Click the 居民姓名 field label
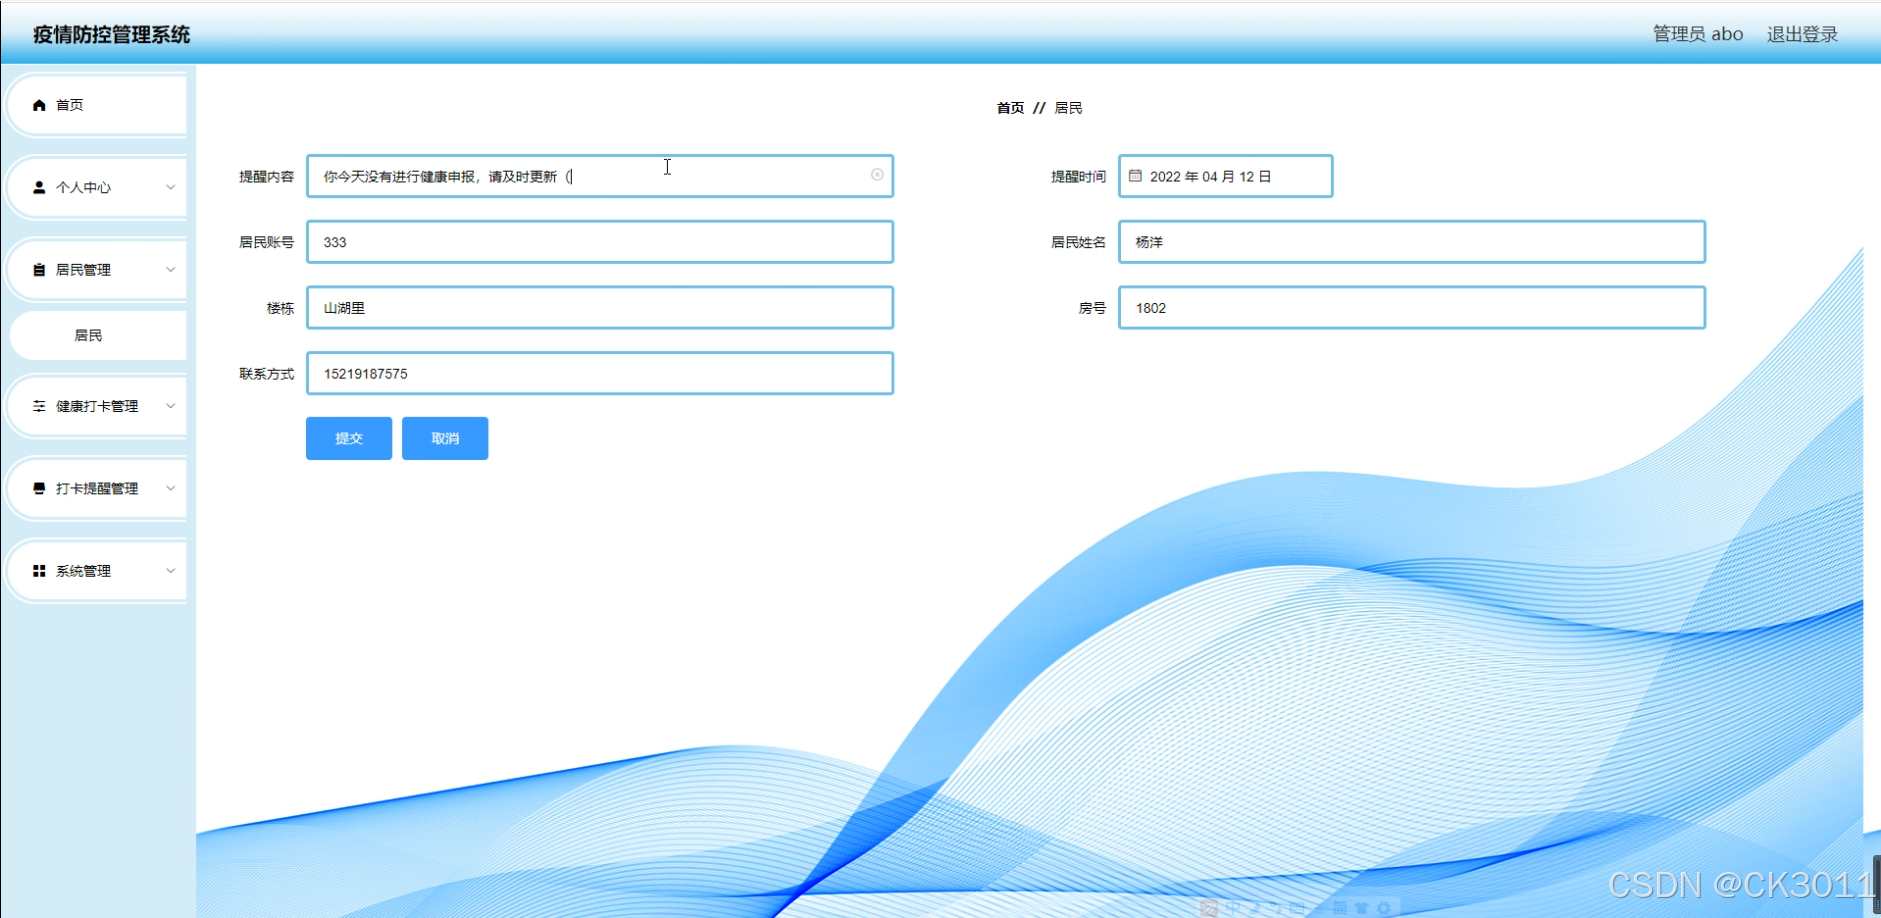The width and height of the screenshot is (1881, 918). coord(1078,242)
